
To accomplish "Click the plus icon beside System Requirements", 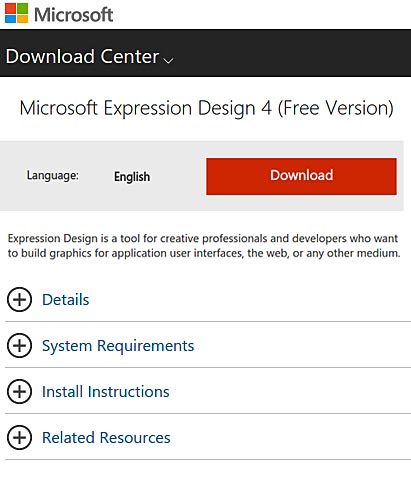I will tap(19, 345).
